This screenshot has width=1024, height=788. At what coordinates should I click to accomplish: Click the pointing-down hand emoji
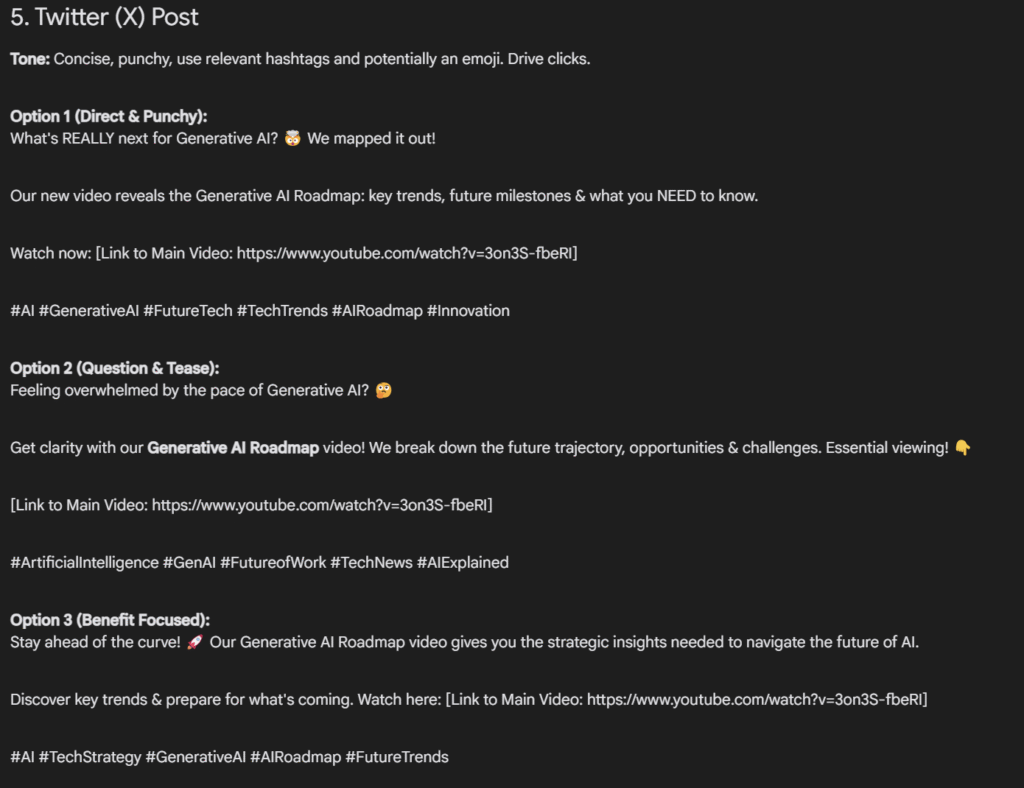click(x=962, y=448)
